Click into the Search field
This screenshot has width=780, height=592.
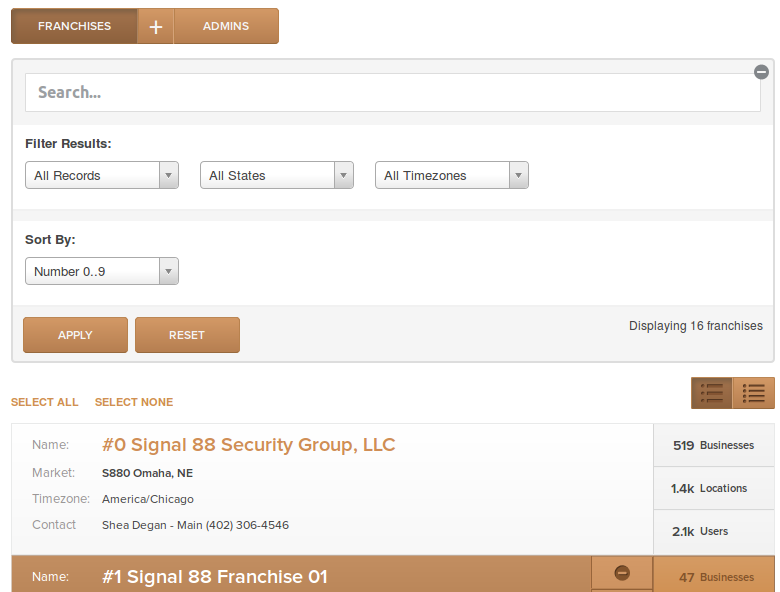point(392,93)
